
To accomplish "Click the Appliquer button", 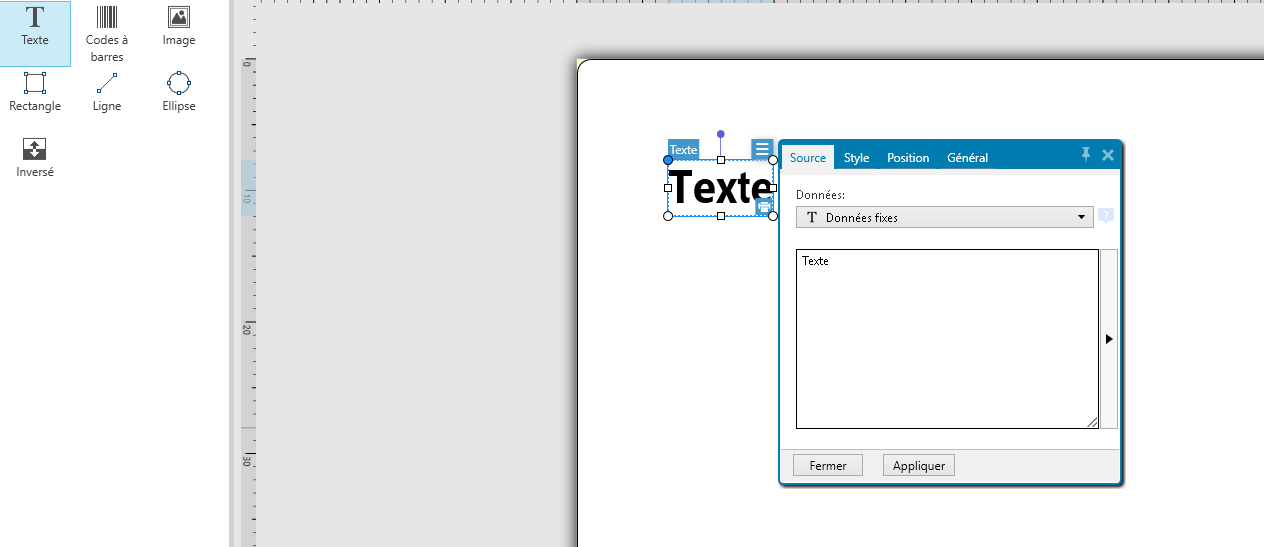I will [919, 465].
